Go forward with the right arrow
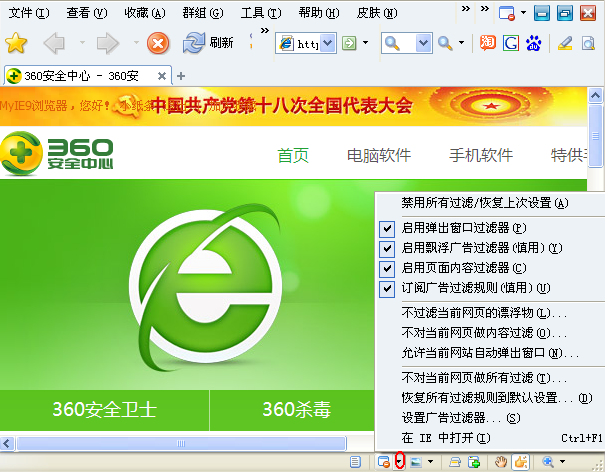 click(x=108, y=43)
